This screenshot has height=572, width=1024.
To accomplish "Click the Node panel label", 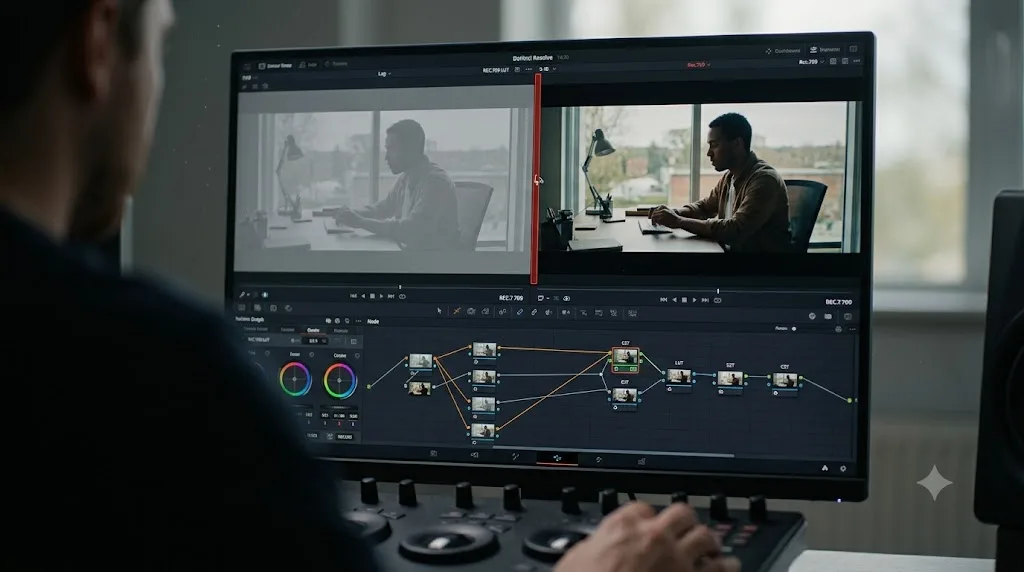I will point(373,321).
